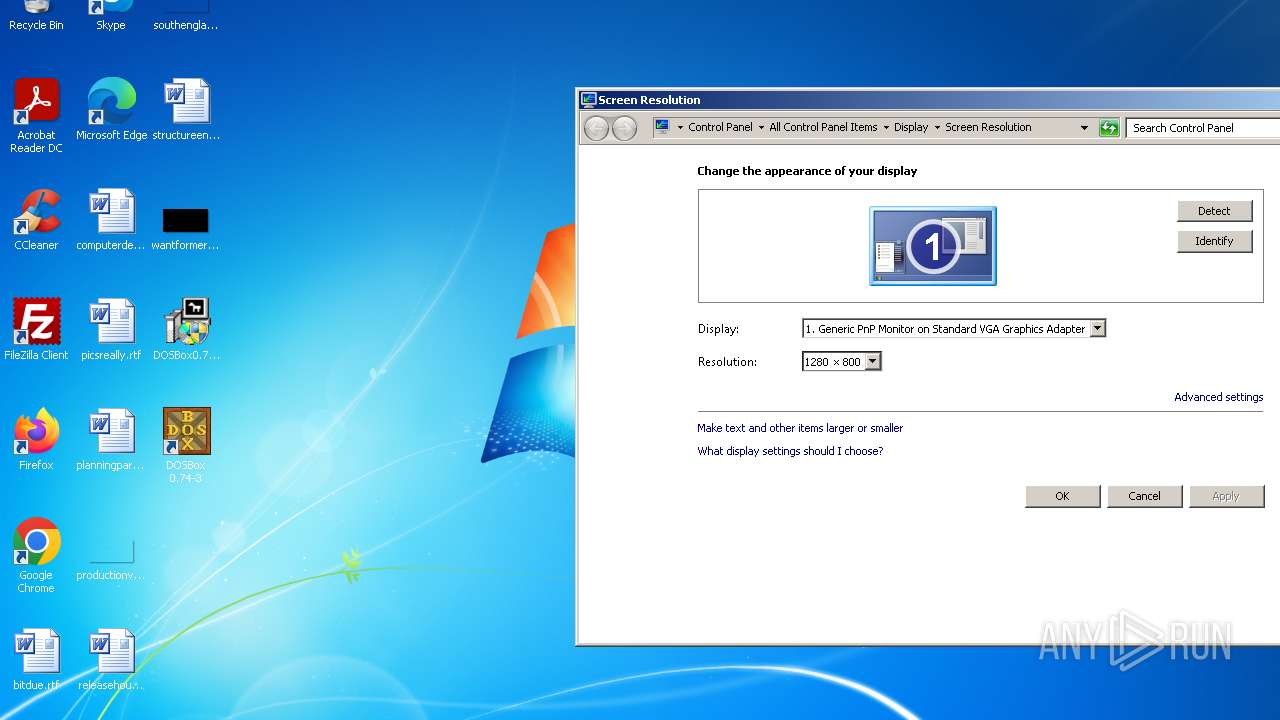Click the Screen Resolution title bar icon
This screenshot has width=1280, height=720.
588,100
